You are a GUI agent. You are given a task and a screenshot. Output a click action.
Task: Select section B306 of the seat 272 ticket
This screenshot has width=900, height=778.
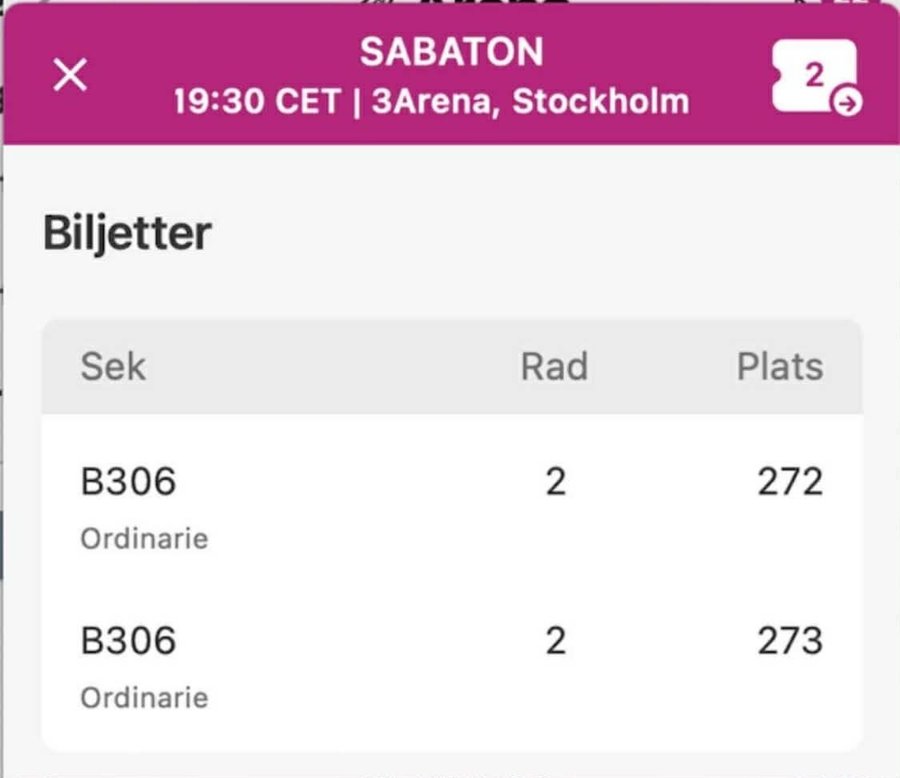[x=128, y=482]
